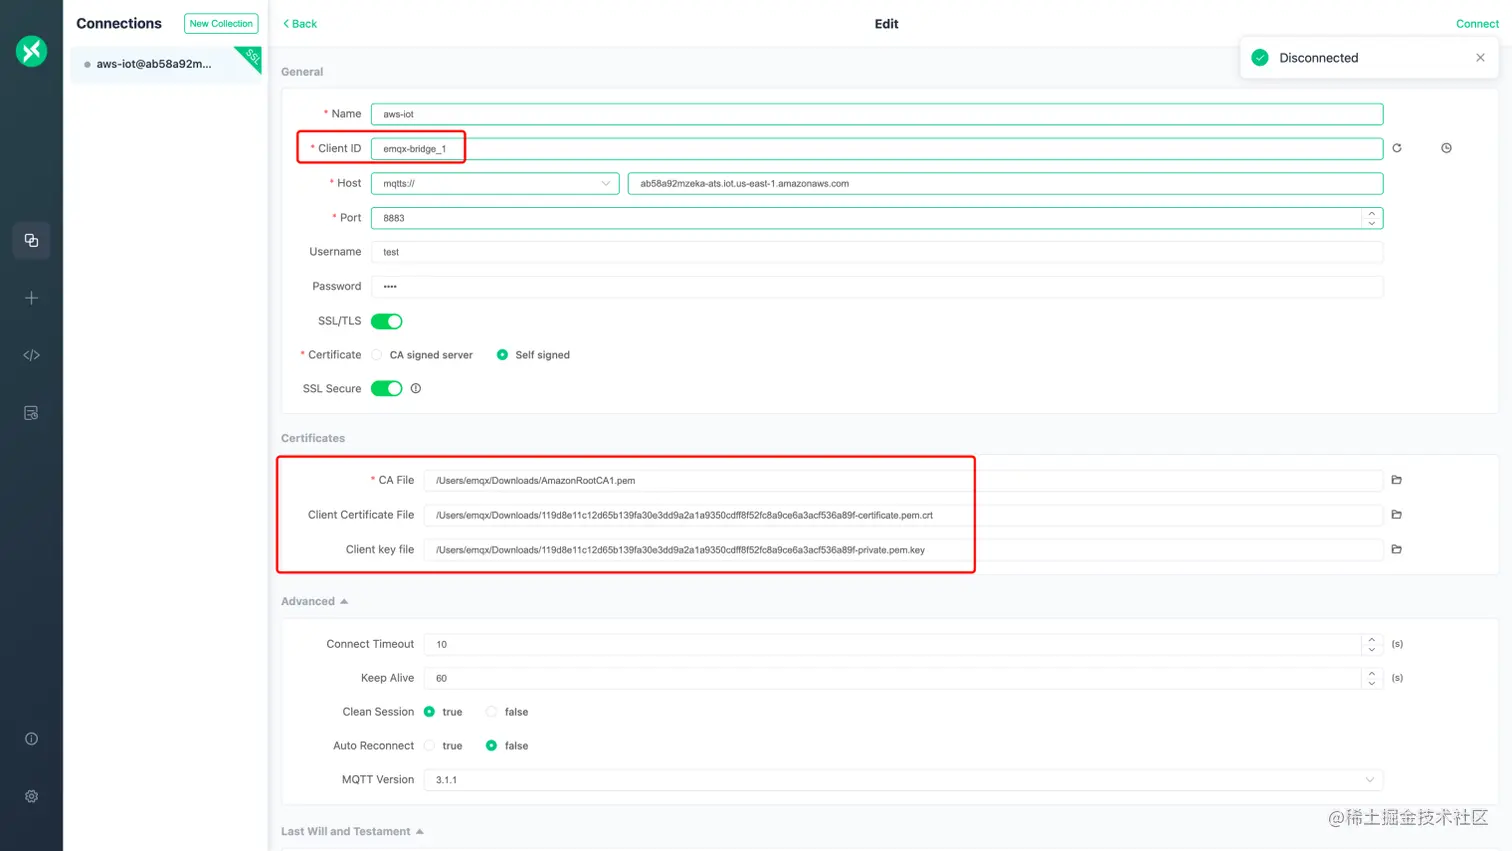Toggle the SSL Secure switch
The image size is (1512, 851).
click(386, 389)
